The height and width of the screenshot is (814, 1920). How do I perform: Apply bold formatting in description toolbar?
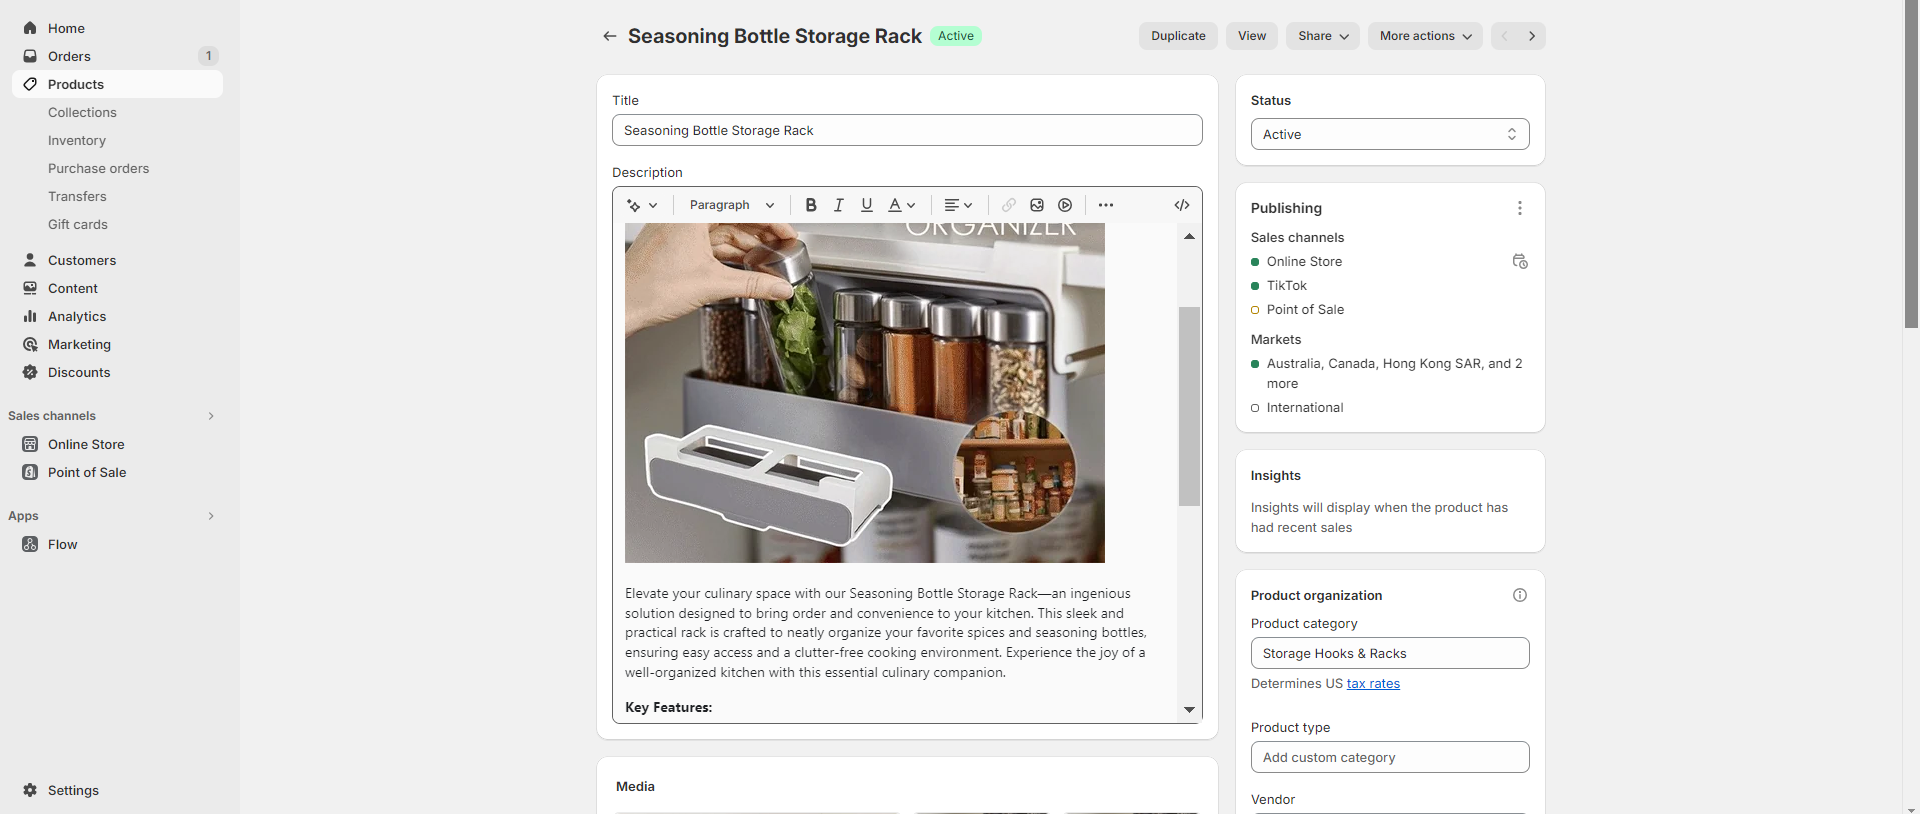(811, 205)
